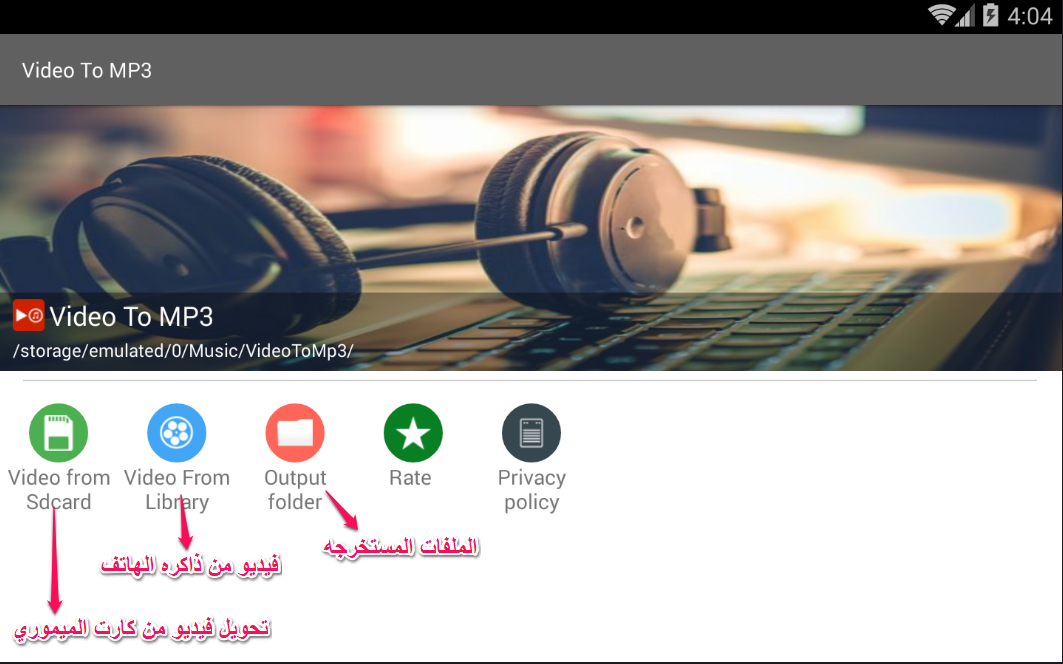Tap the cellular signal strength icon

tap(965, 16)
